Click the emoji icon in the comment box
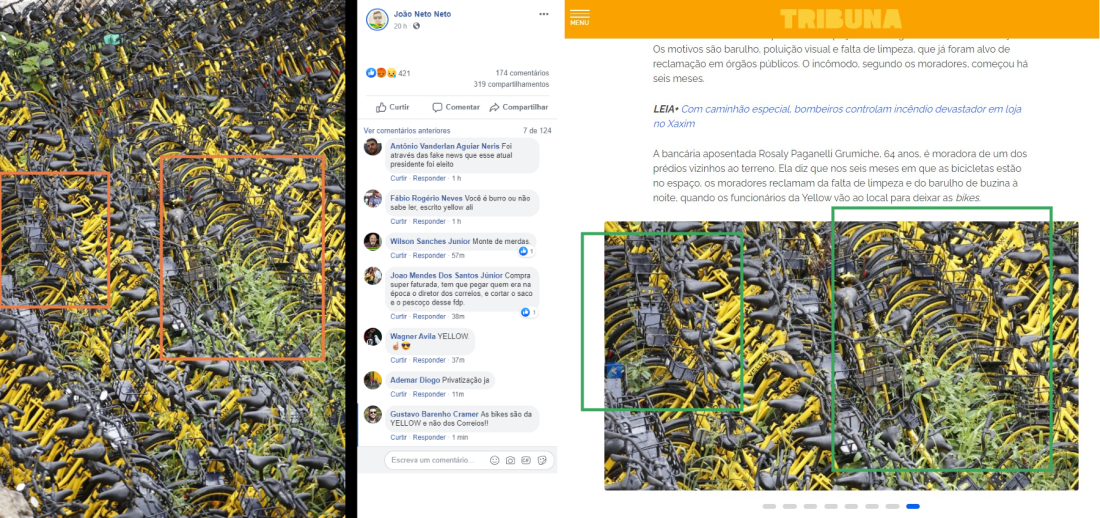The image size is (1100, 518). [495, 460]
